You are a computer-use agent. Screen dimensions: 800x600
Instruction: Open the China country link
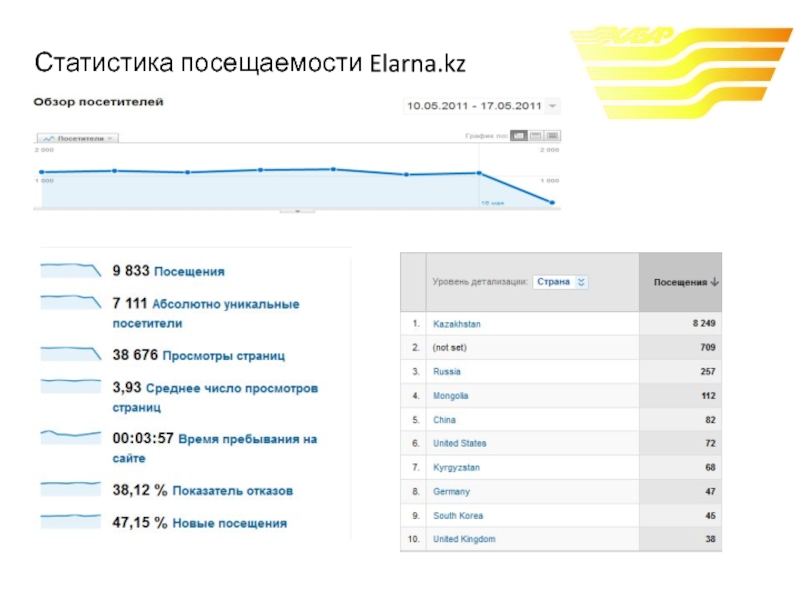444,420
